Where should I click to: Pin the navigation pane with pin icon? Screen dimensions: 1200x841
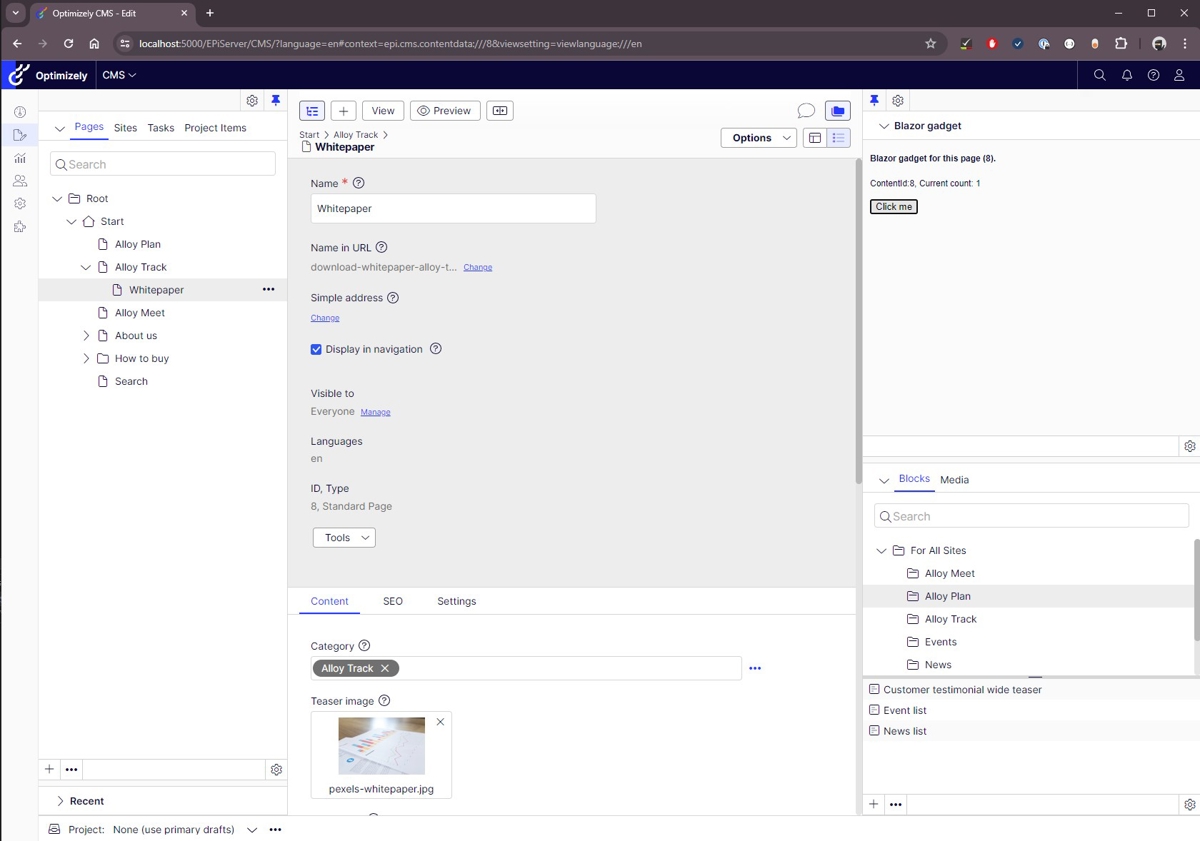(276, 100)
